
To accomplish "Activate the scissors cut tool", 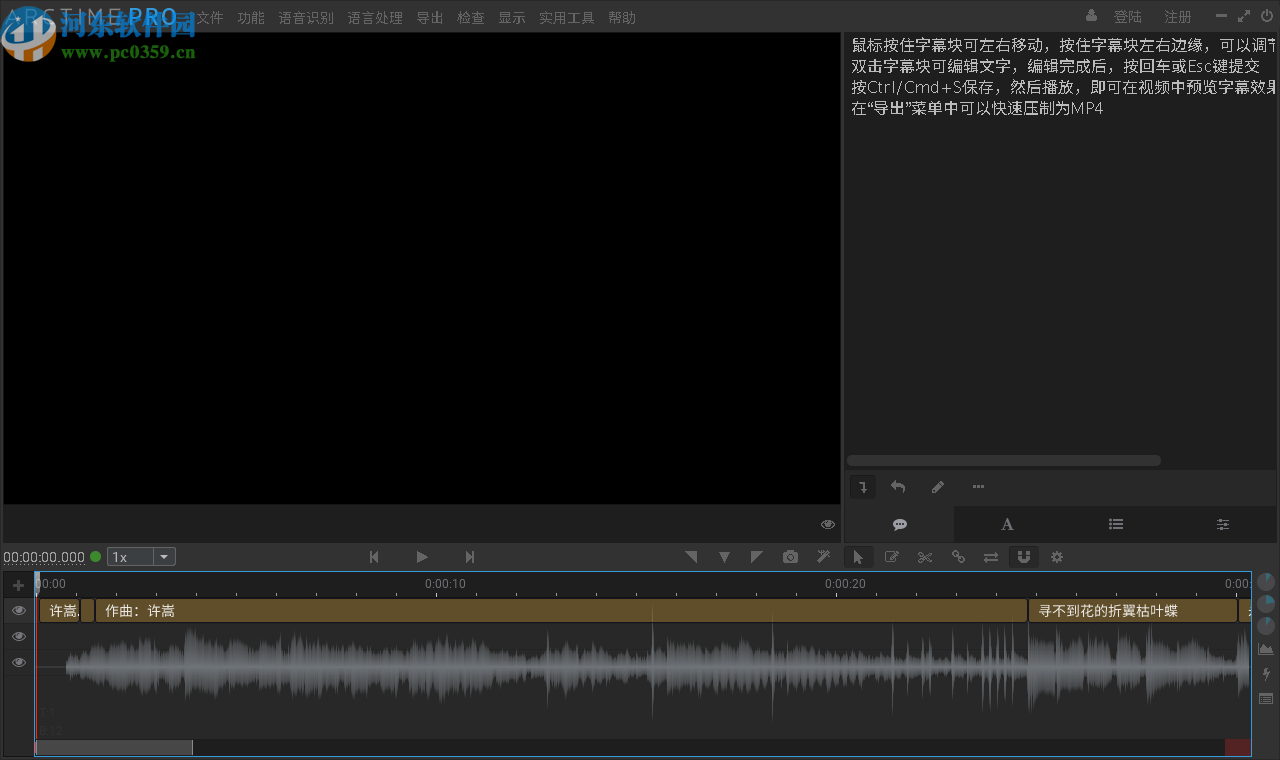I will click(x=925, y=557).
